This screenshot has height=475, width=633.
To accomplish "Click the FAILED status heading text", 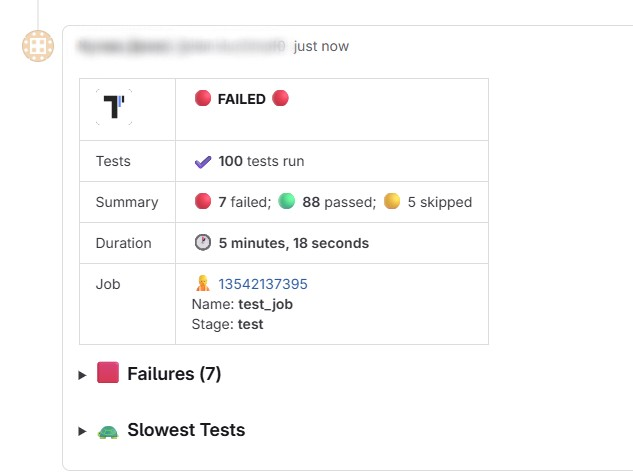I will 241,99.
